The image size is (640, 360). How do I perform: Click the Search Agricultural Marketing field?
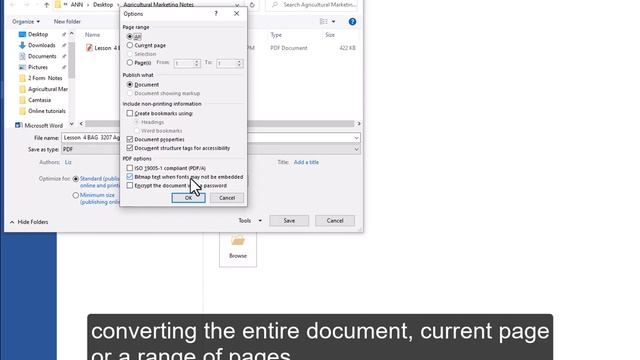[312, 5]
